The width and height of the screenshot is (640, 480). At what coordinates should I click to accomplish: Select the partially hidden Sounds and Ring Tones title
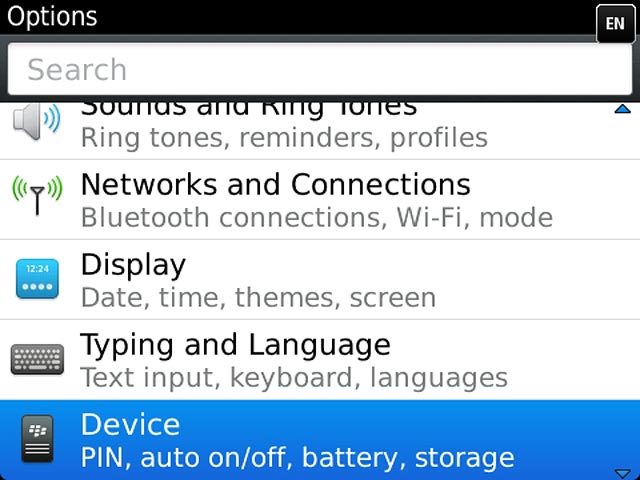pyautogui.click(x=249, y=109)
